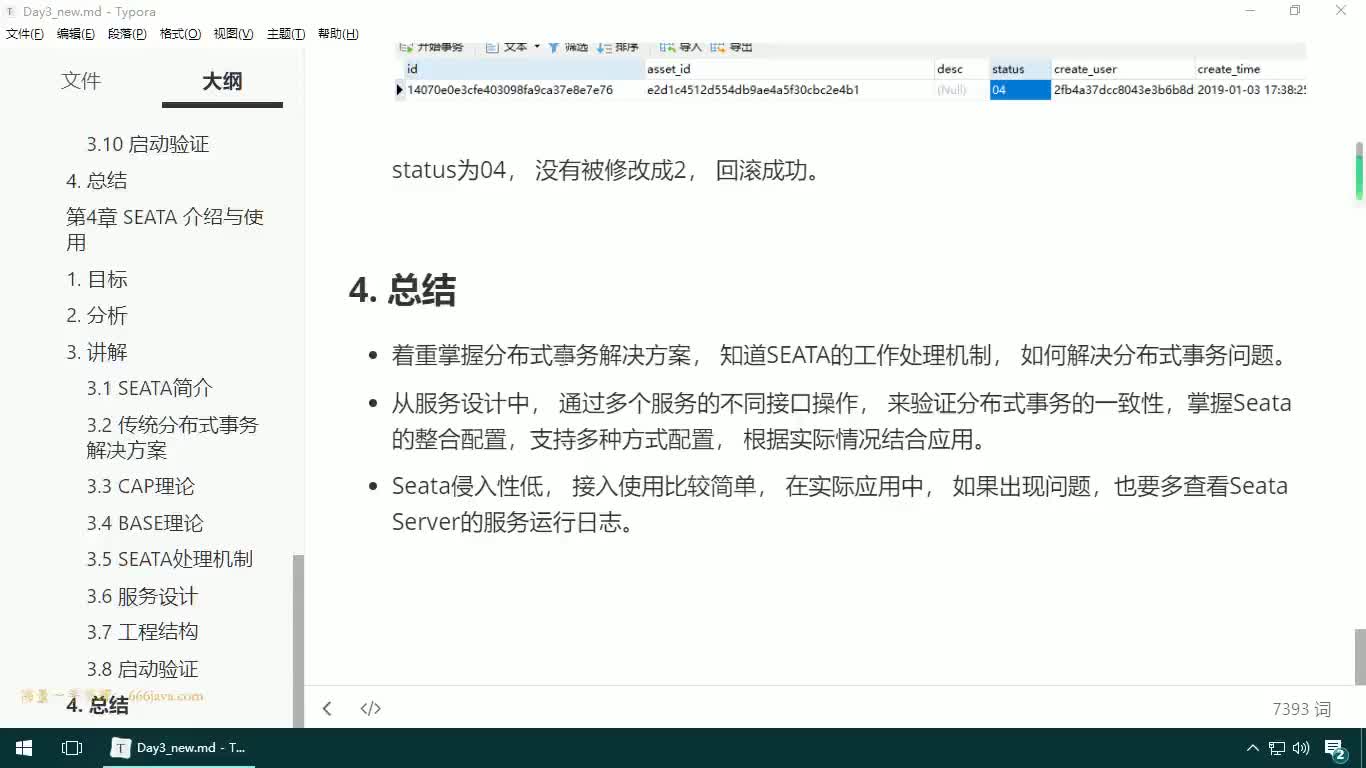Click the bullet starting 着重掌握分布式事务解决方案
1366x768 pixels.
pos(839,355)
